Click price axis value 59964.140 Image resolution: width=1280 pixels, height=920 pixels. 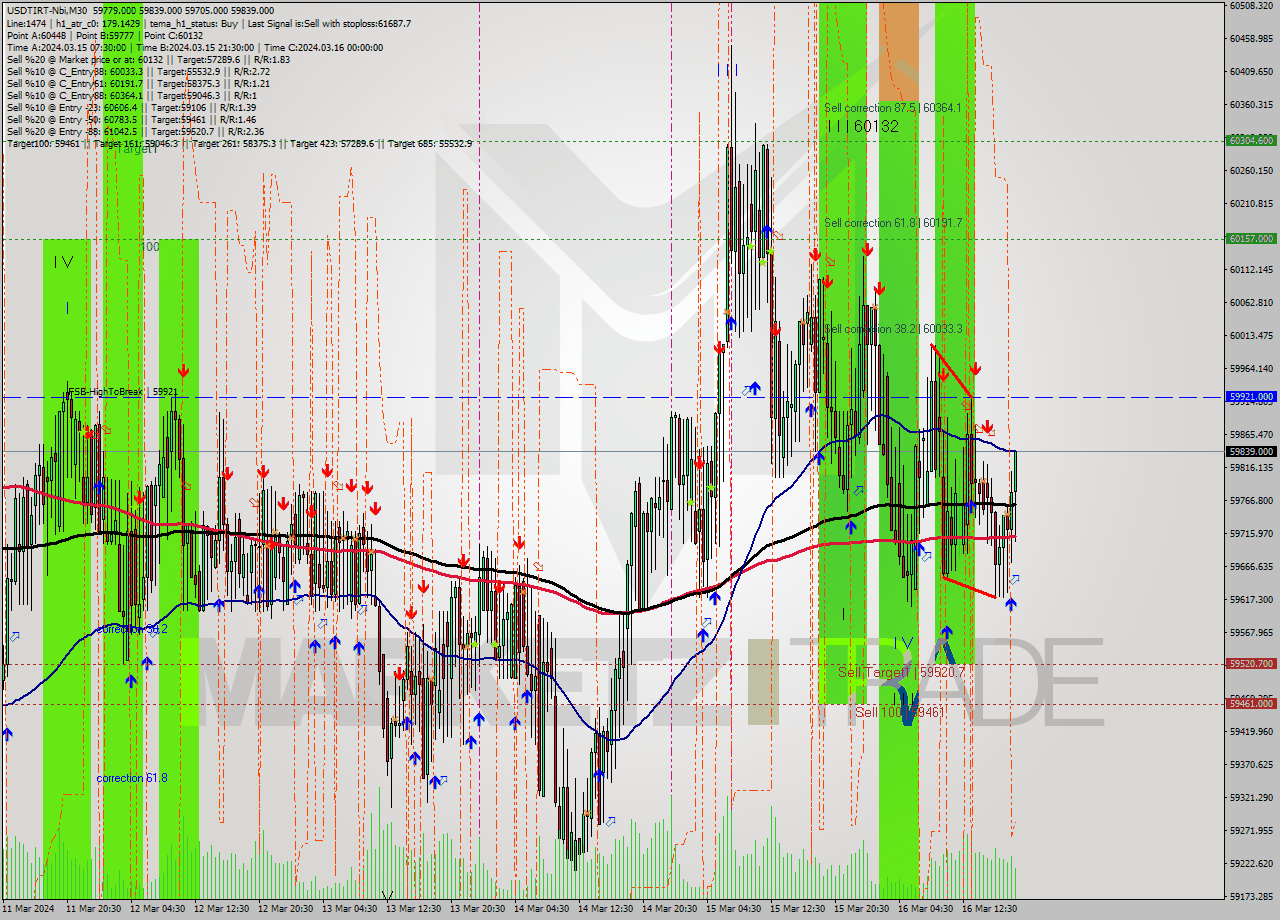pyautogui.click(x=1251, y=368)
